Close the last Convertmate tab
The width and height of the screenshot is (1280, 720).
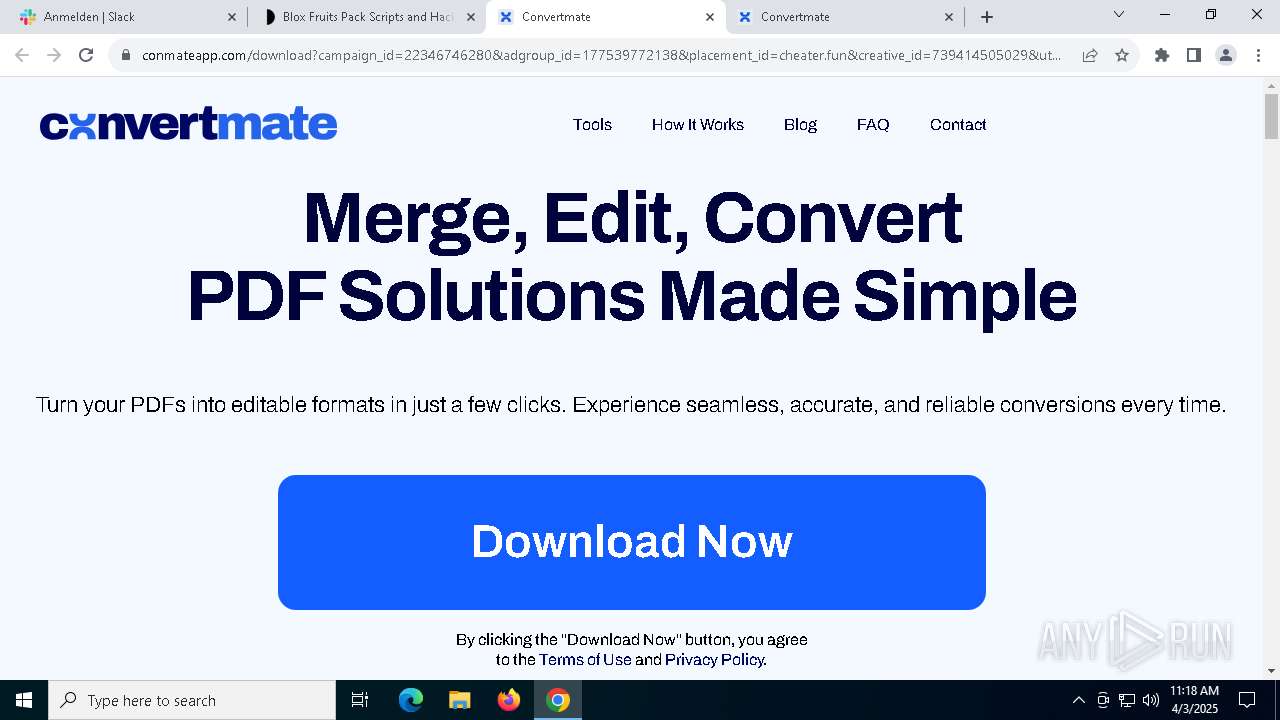[949, 17]
